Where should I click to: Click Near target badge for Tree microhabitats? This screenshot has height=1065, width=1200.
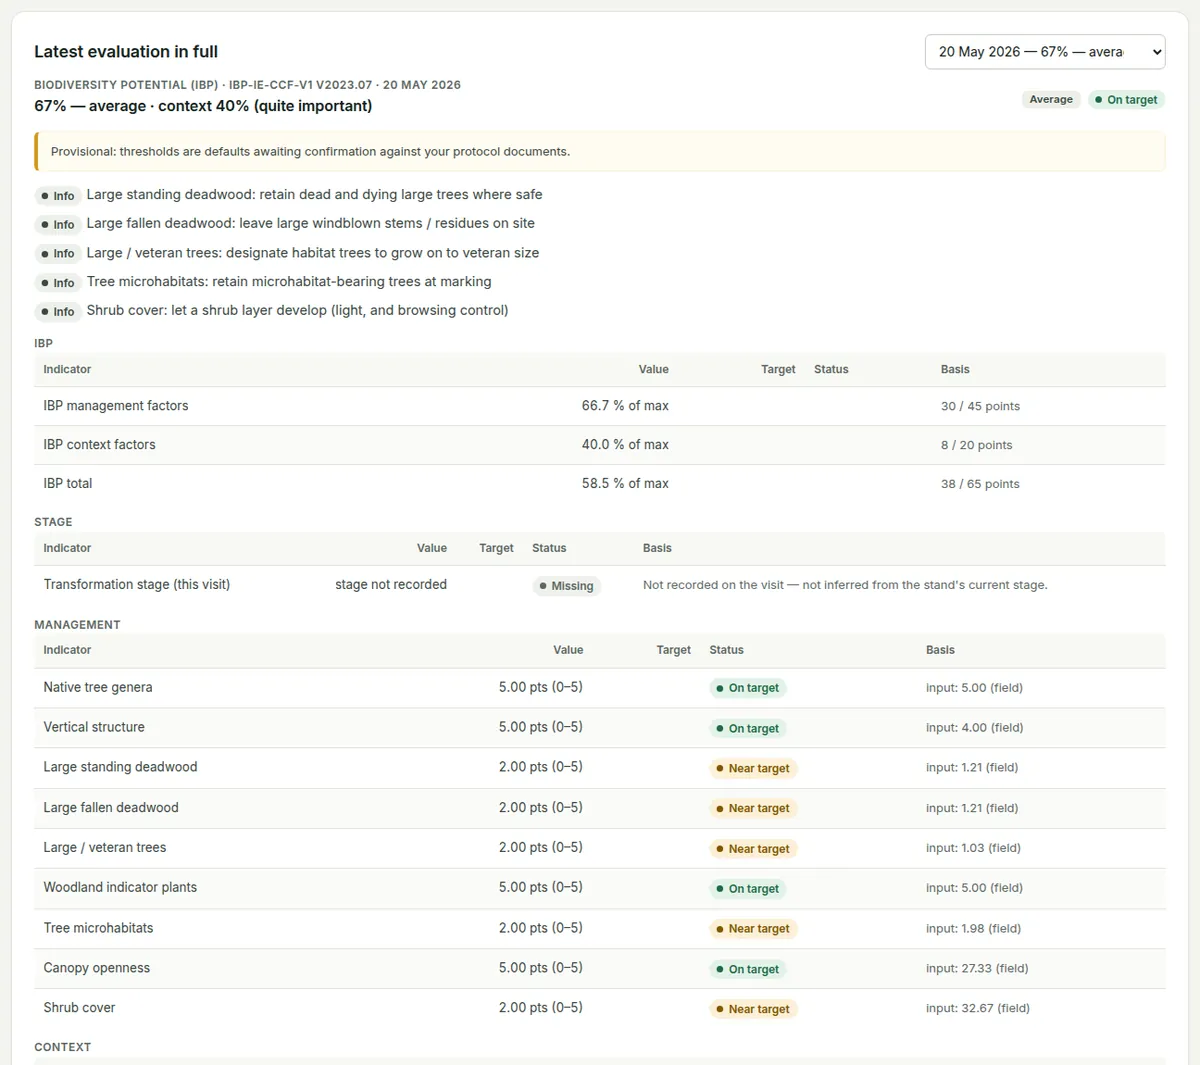click(753, 930)
